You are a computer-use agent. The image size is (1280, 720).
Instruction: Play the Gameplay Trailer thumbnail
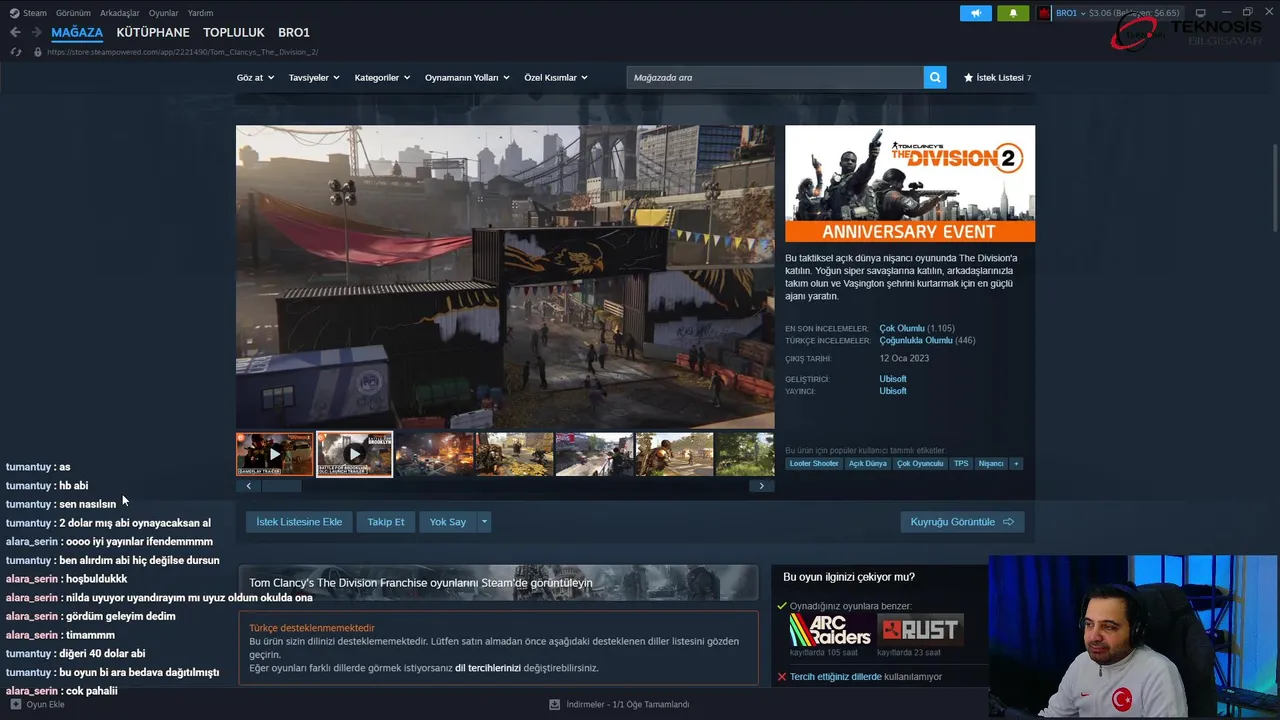tap(274, 454)
